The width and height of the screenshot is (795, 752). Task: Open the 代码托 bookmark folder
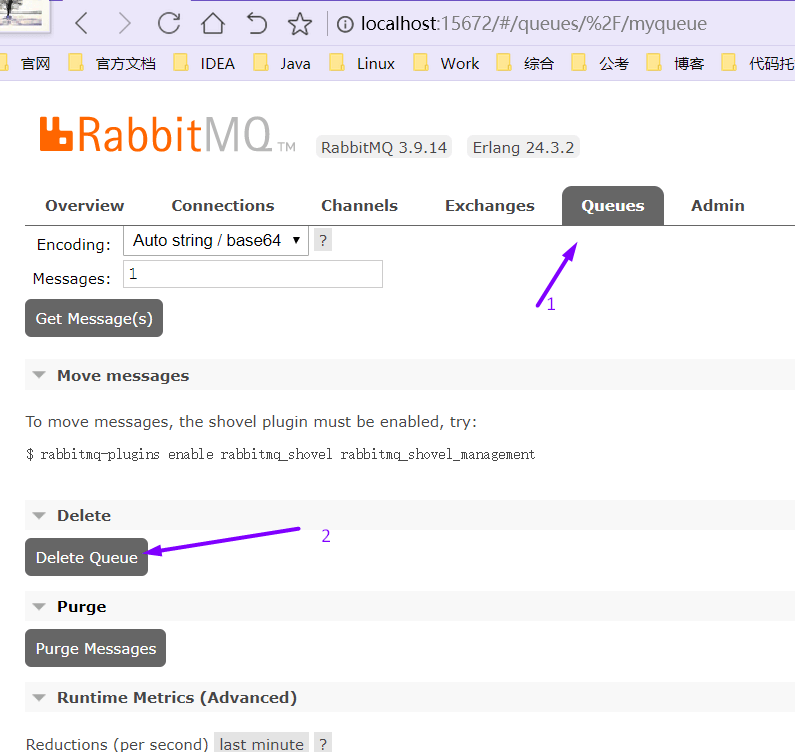(757, 63)
